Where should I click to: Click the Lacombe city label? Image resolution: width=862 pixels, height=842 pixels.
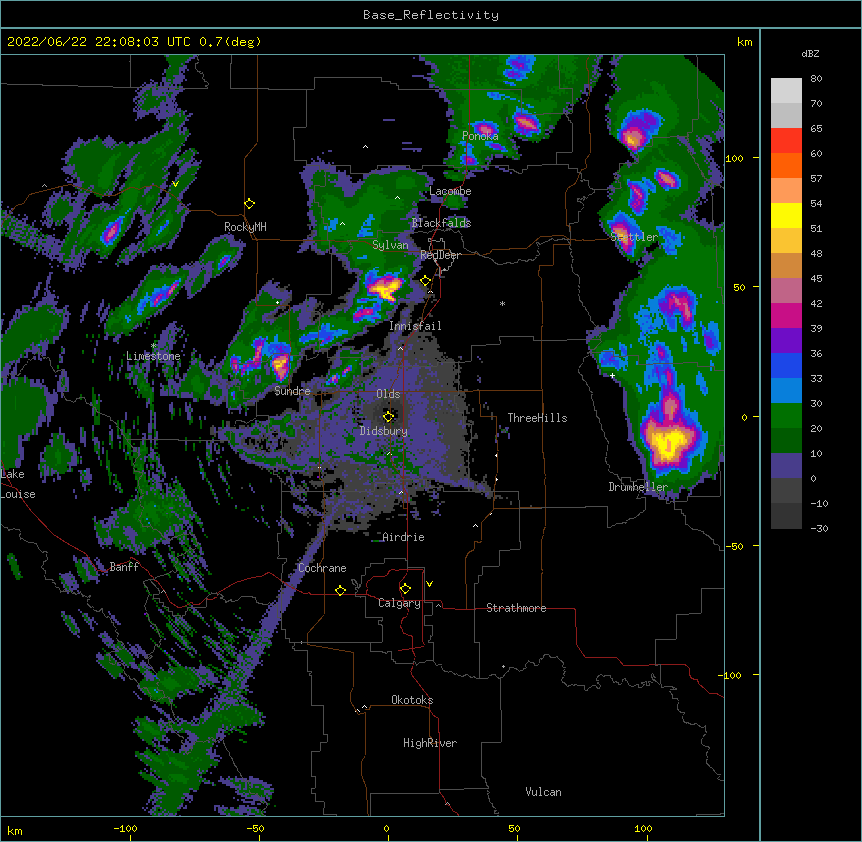(x=450, y=191)
